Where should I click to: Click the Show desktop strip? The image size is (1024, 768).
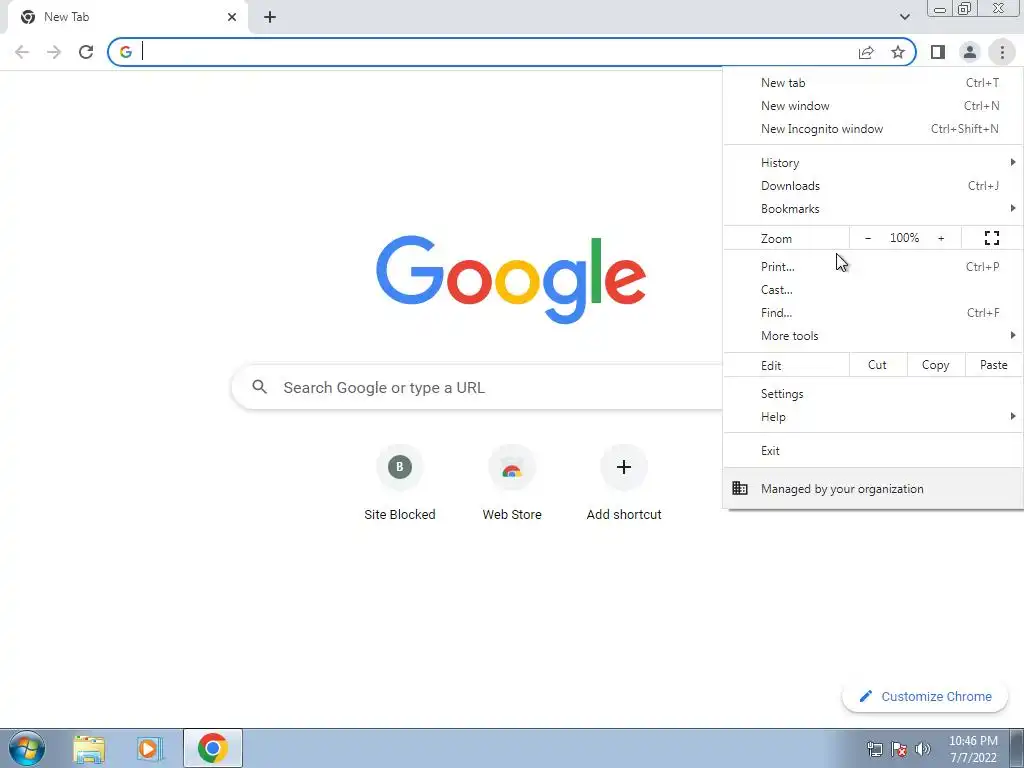(x=1016, y=748)
